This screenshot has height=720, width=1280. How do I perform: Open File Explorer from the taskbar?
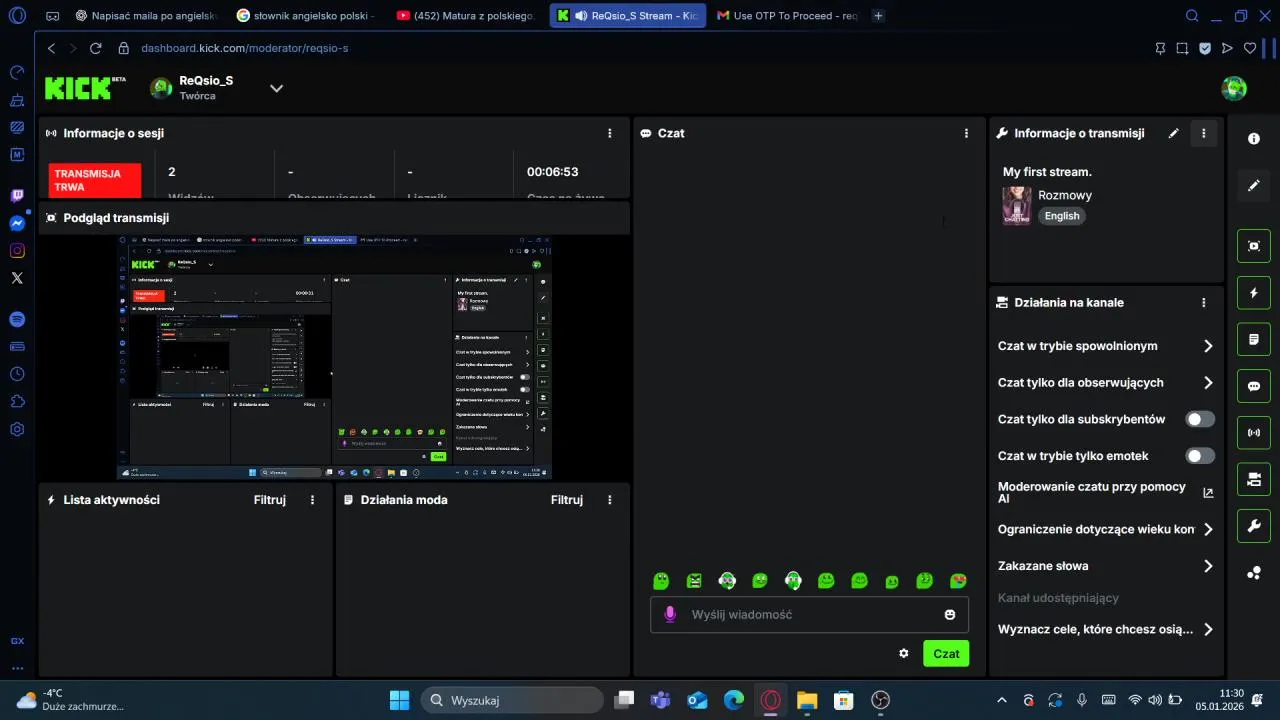[x=807, y=700]
